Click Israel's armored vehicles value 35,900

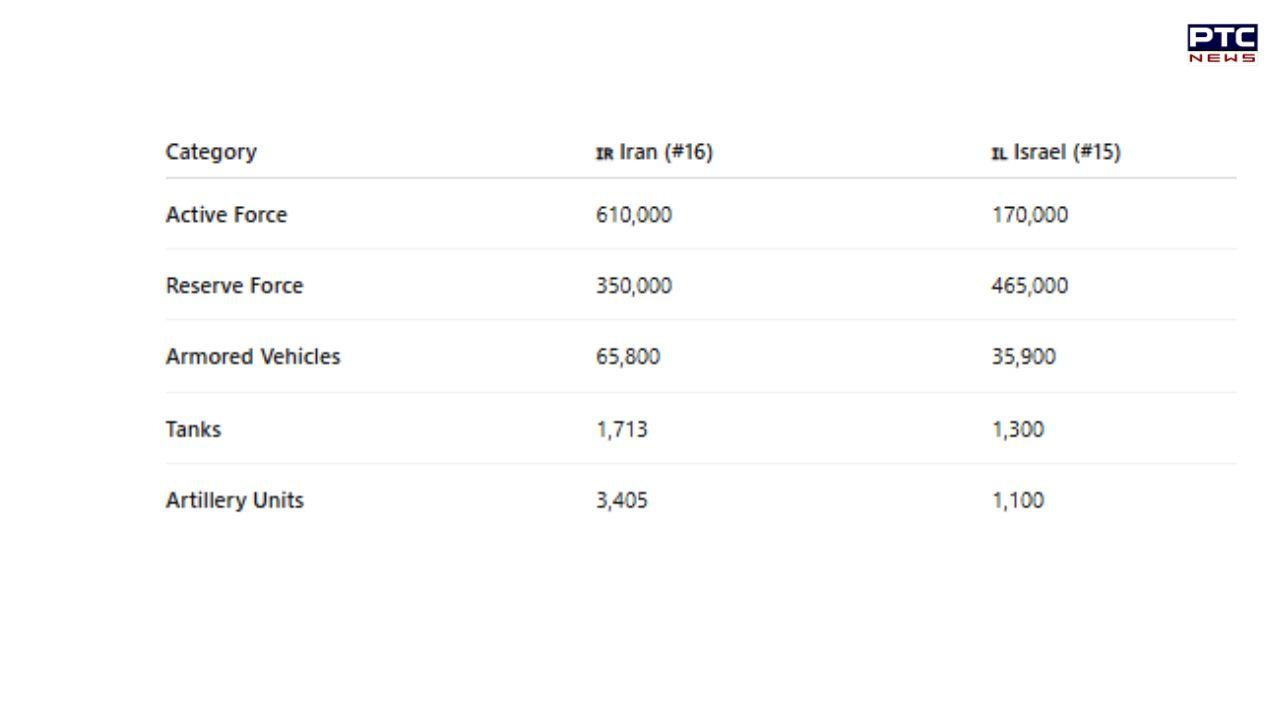click(1024, 357)
